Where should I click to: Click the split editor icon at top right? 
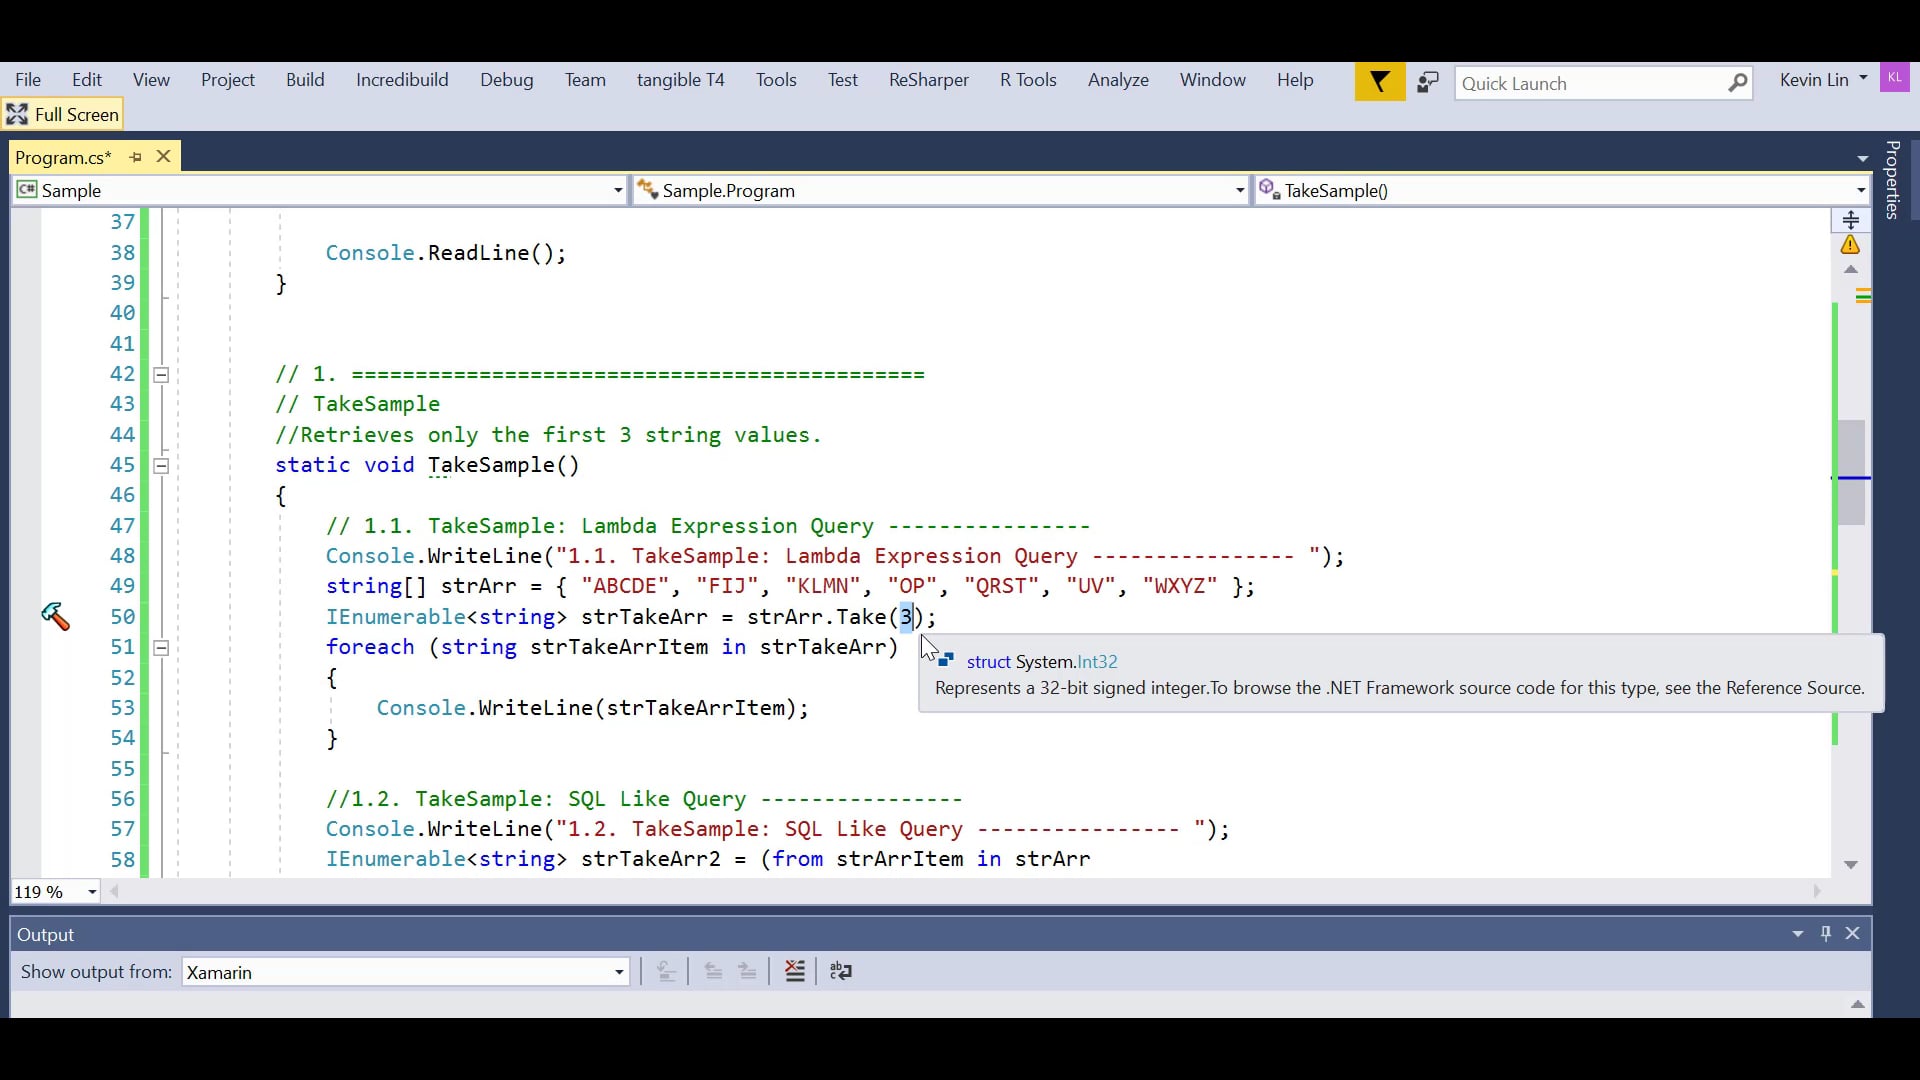point(1850,220)
